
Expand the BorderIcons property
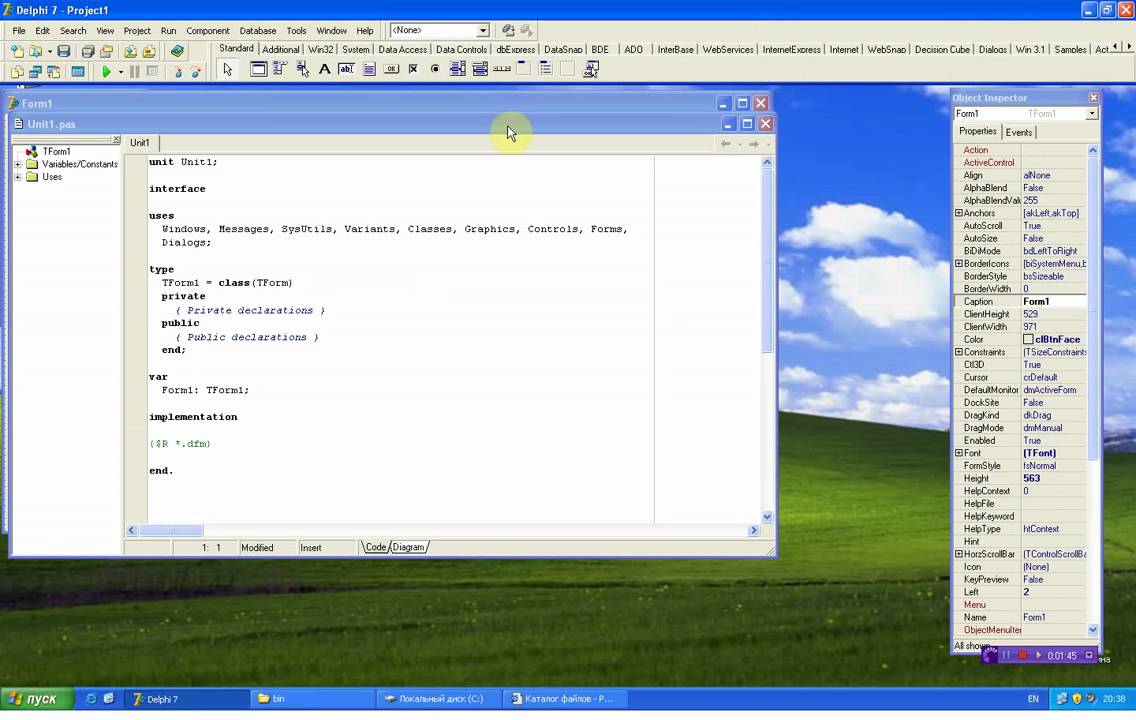tap(958, 264)
